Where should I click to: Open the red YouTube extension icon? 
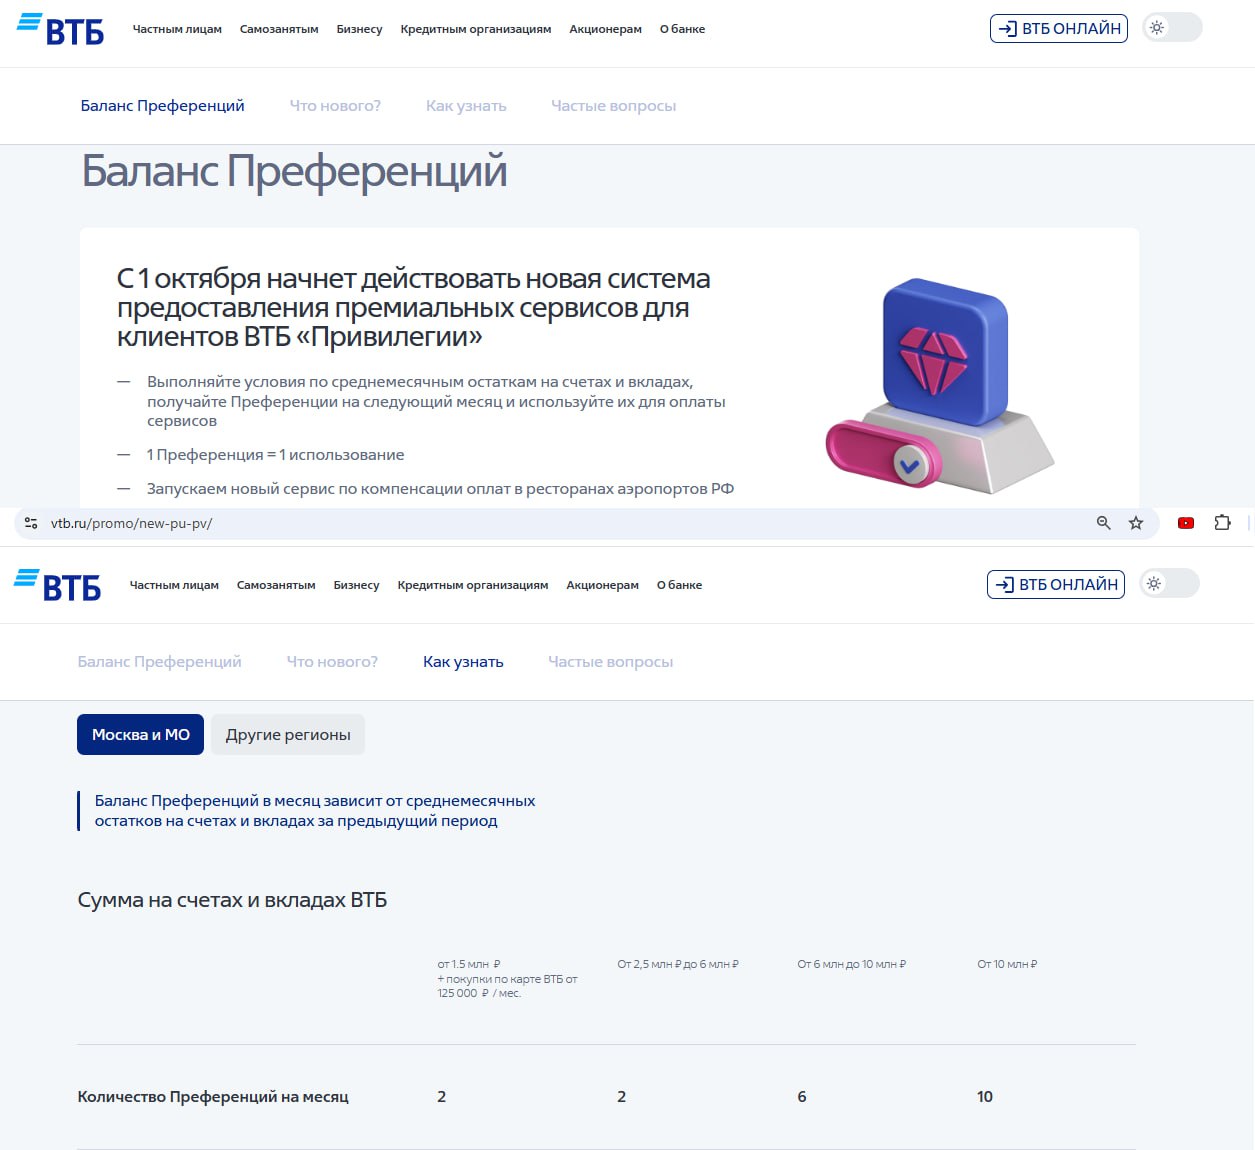coord(1186,523)
